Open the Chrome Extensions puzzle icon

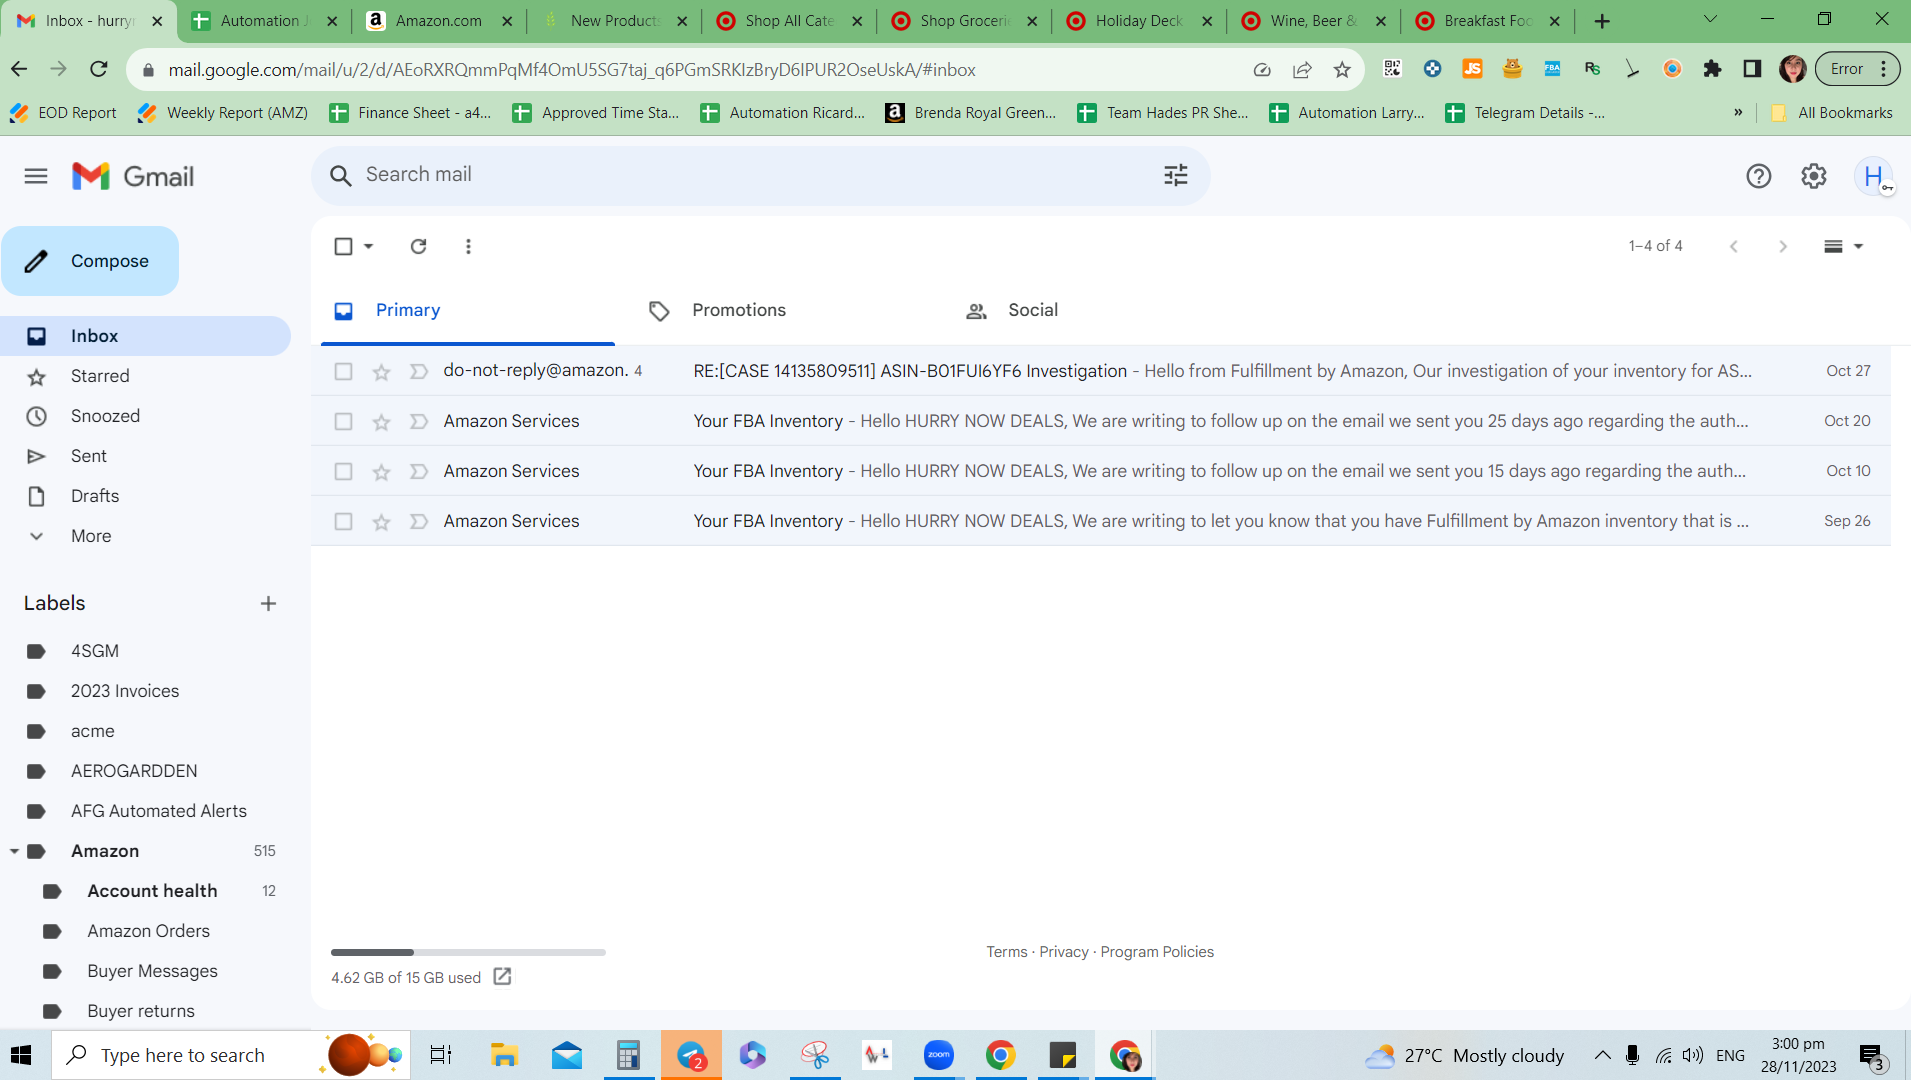click(1712, 69)
